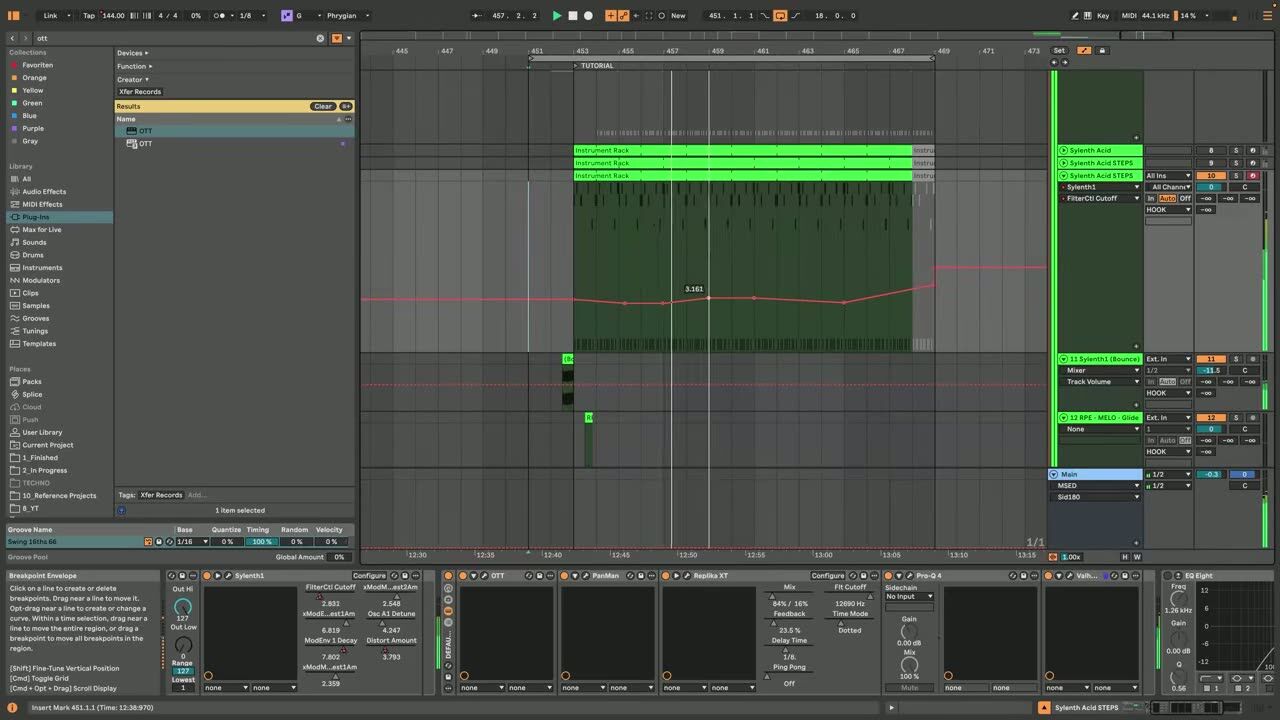Open the 1/8 quantization menu
Image resolution: width=1280 pixels, height=720 pixels.
click(250, 16)
